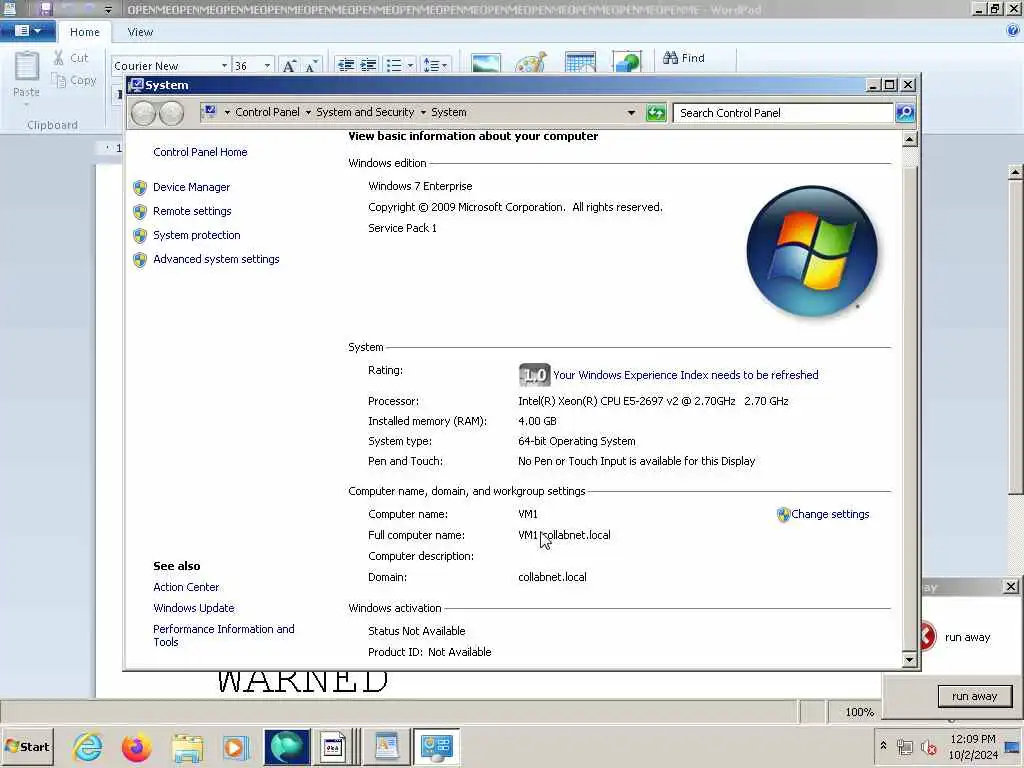Screen dimensions: 1024x768
Task: Click the Insert object icon in WordPad
Action: coord(627,61)
